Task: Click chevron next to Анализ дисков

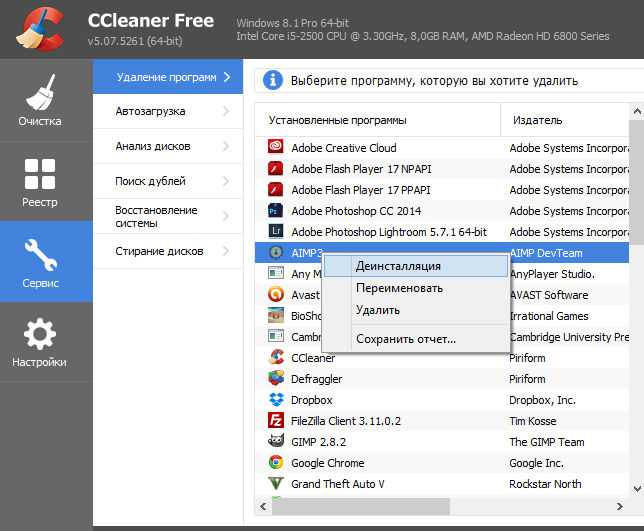Action: pos(226,146)
